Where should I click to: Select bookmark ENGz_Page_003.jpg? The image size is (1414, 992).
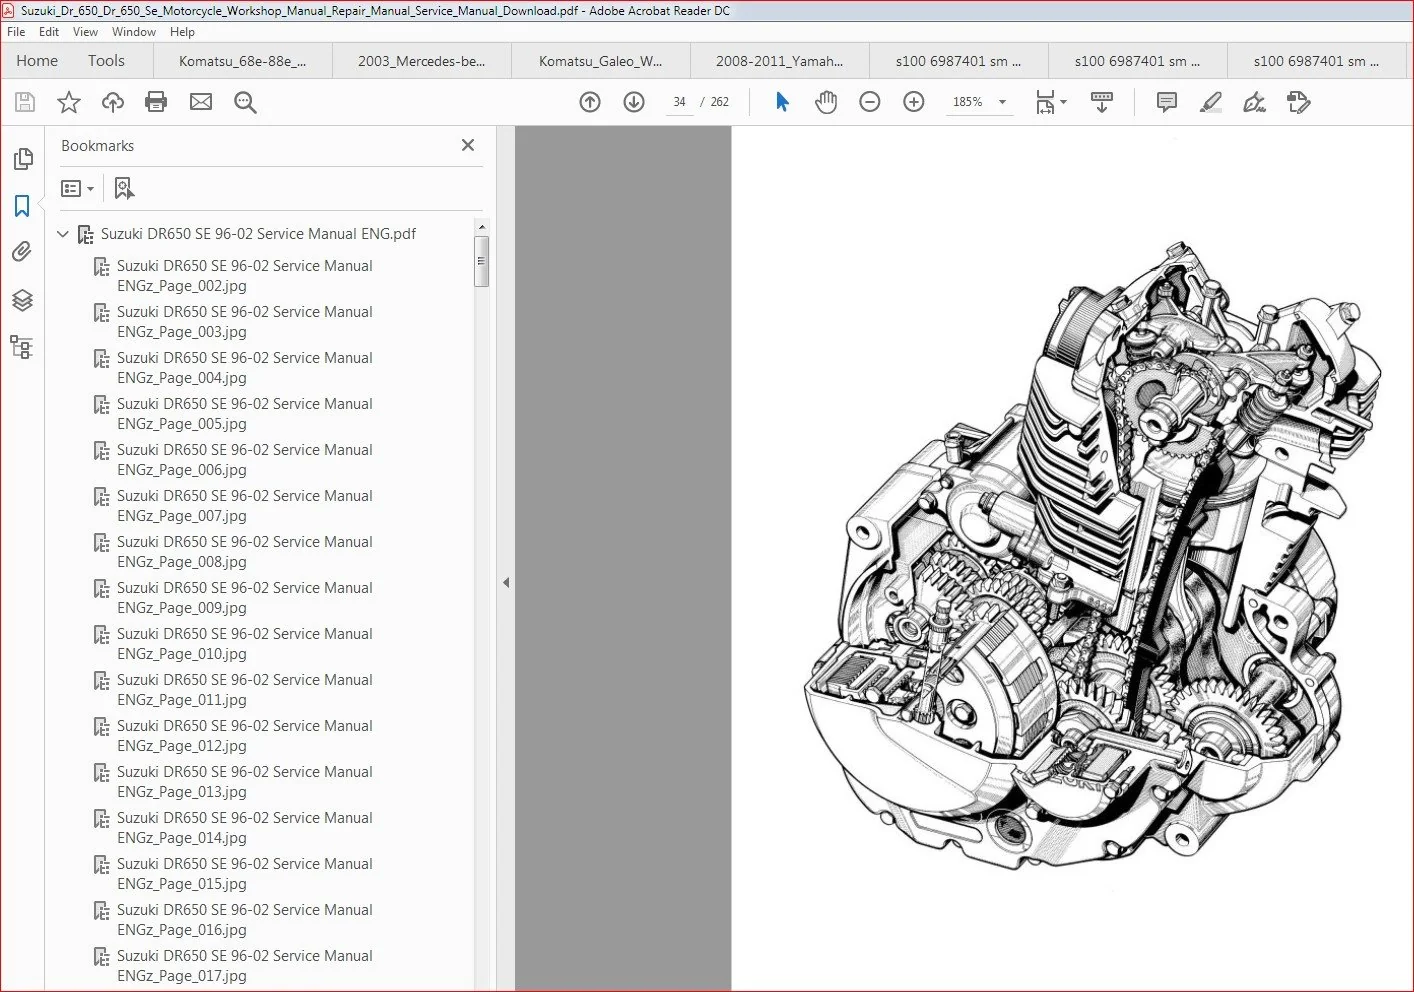point(244,322)
